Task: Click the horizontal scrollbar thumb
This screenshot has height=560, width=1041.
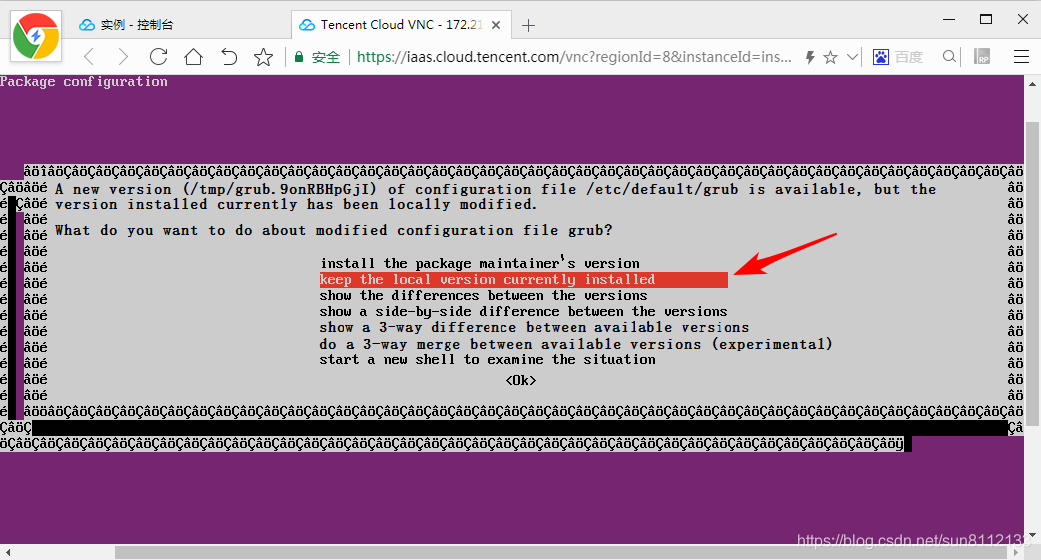Action: (563, 553)
